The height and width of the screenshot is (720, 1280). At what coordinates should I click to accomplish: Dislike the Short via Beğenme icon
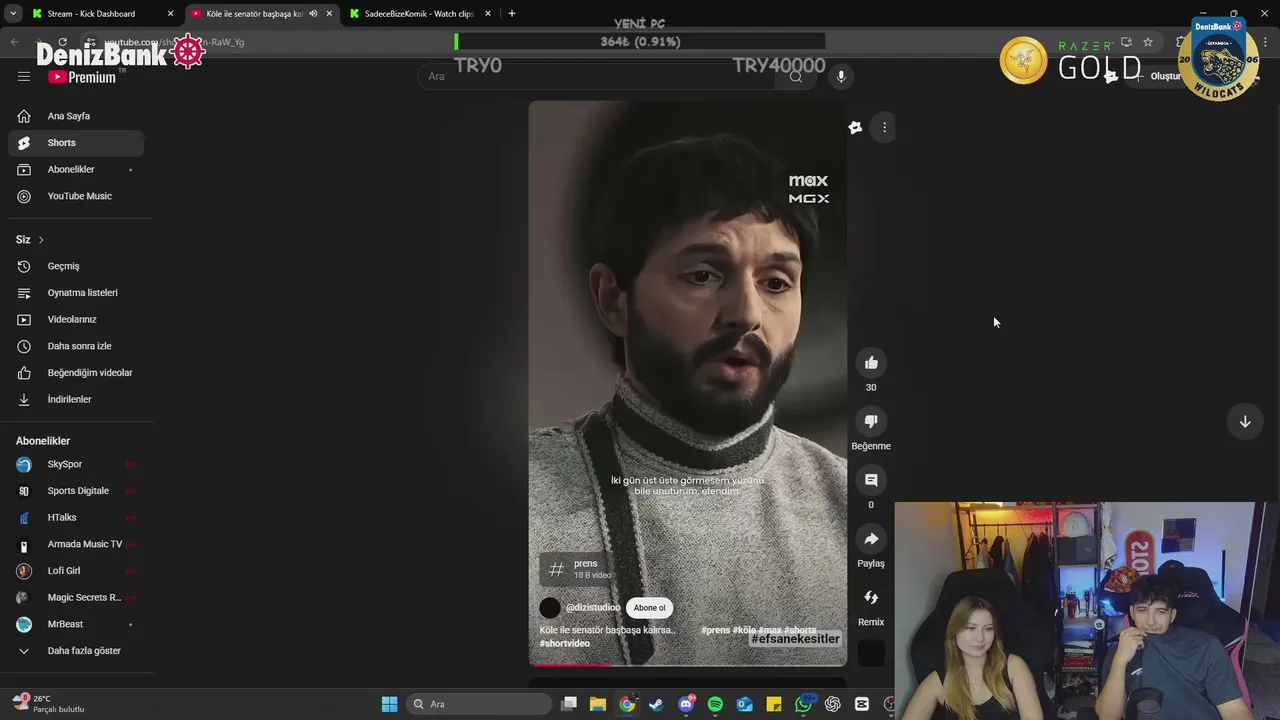click(x=871, y=421)
